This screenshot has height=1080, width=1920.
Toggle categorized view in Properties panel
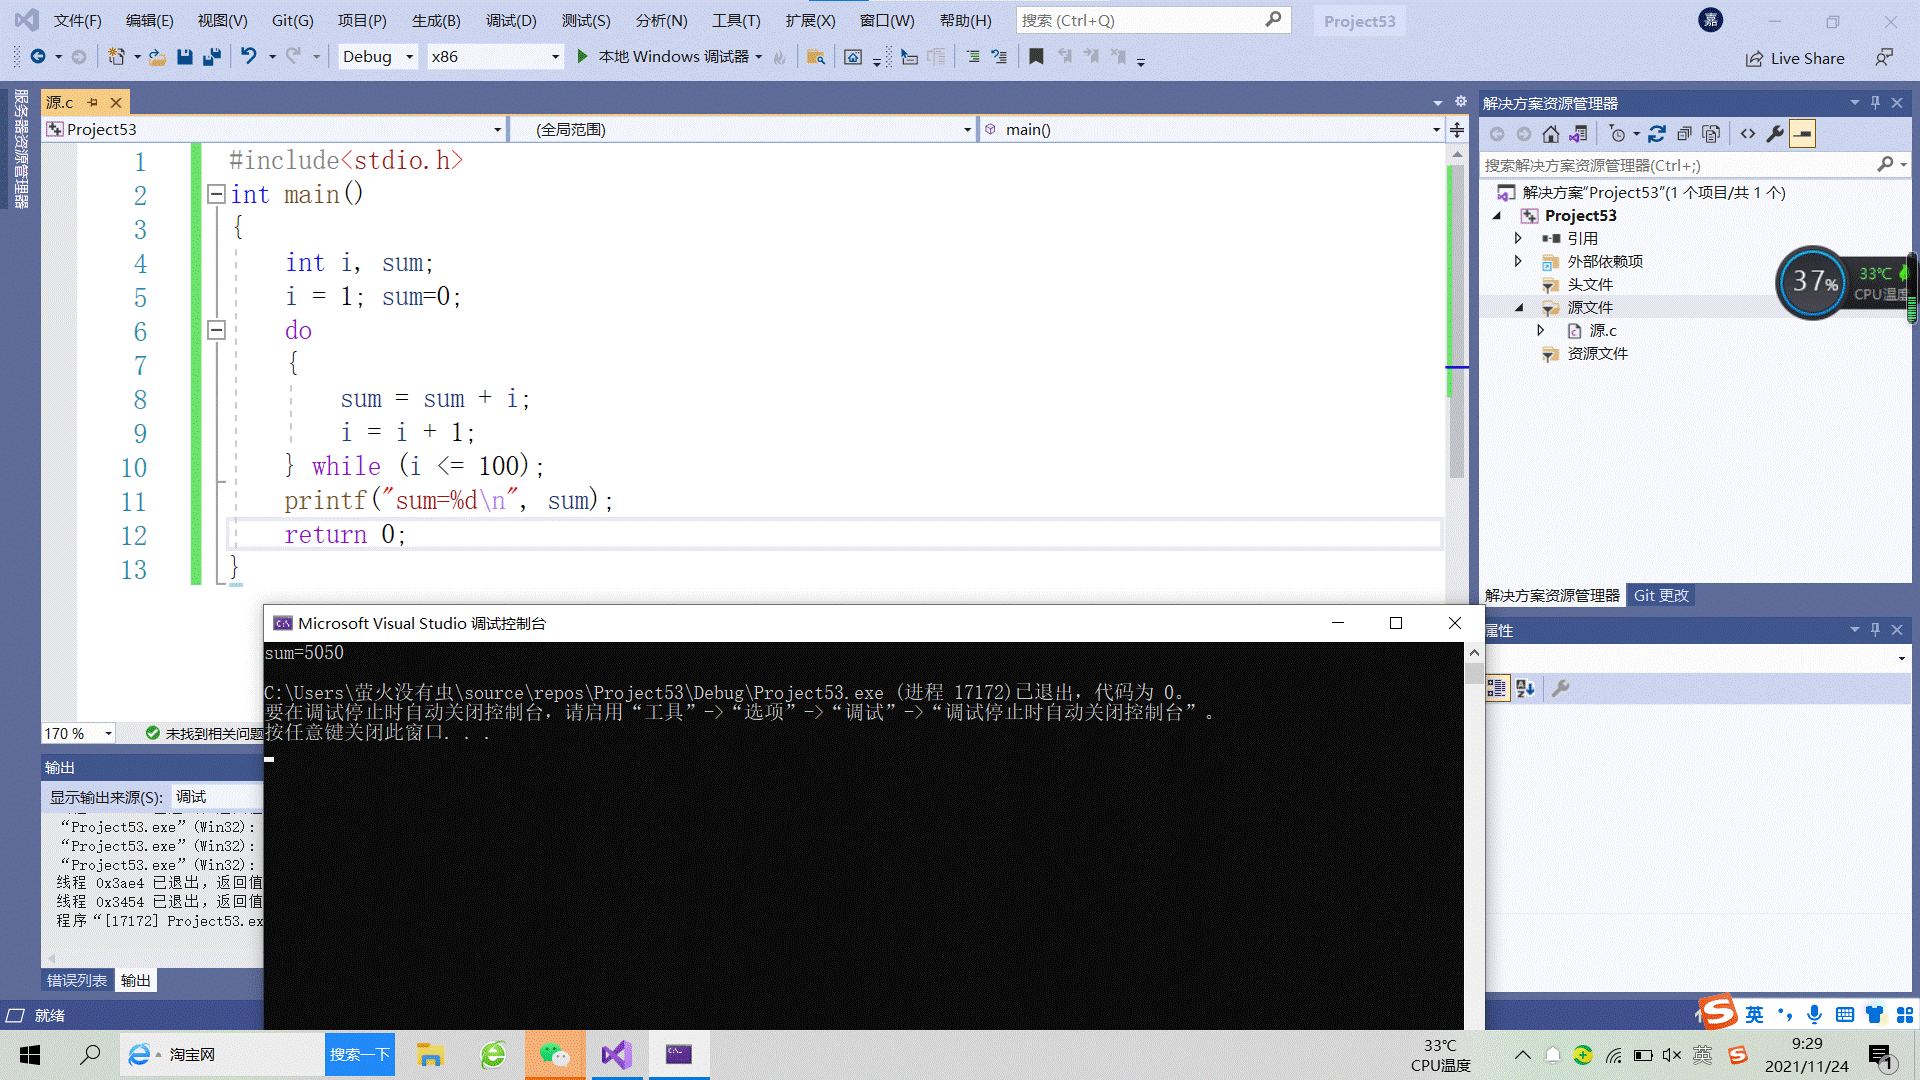tap(1497, 688)
